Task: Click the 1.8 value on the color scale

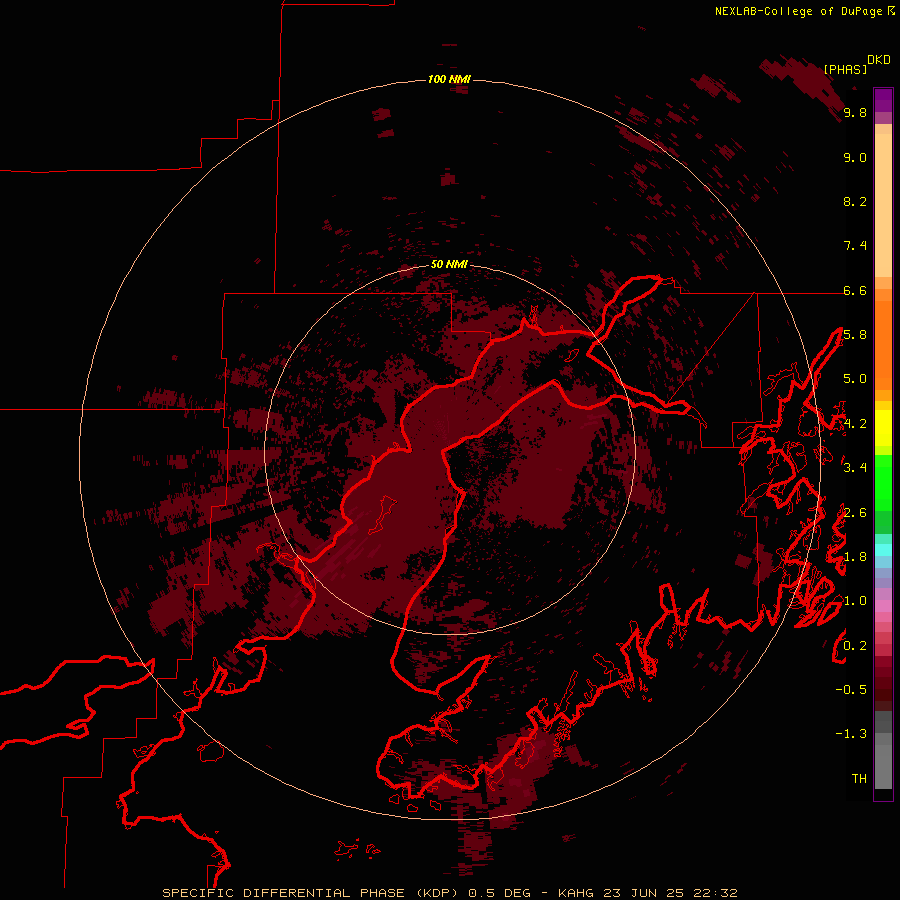Action: 855,557
